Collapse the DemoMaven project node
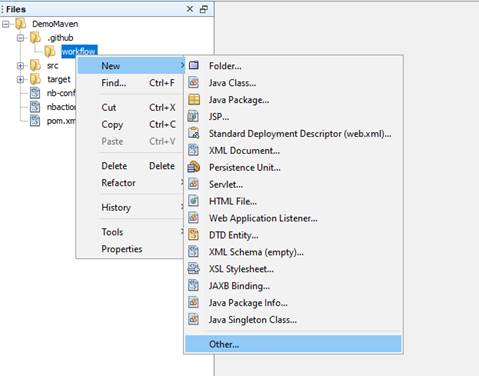 point(6,24)
